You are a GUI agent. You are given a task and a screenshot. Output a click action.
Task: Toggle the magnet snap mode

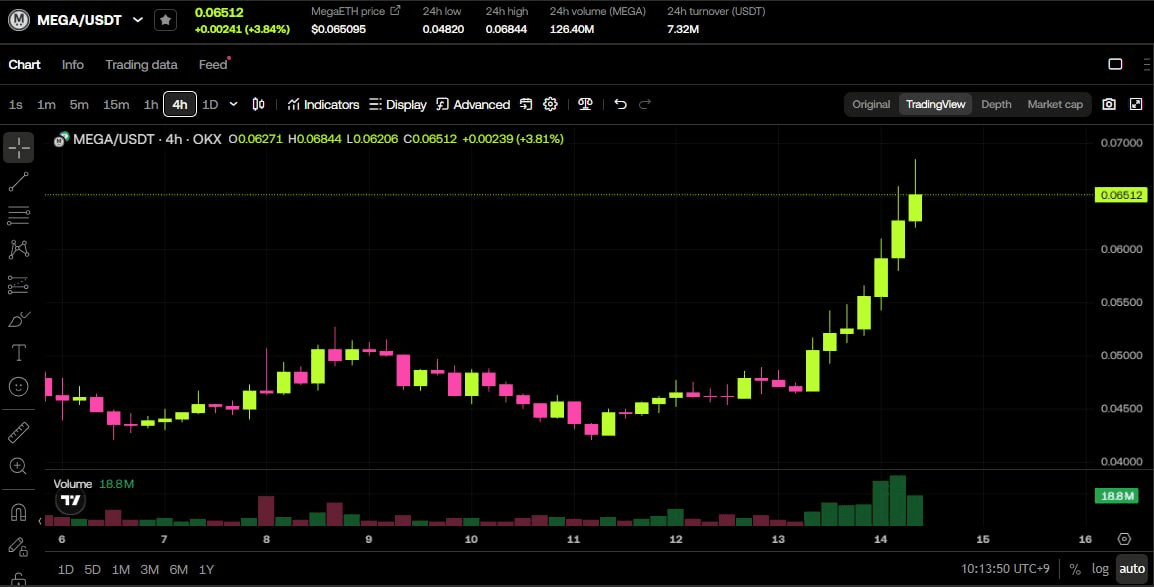18,512
